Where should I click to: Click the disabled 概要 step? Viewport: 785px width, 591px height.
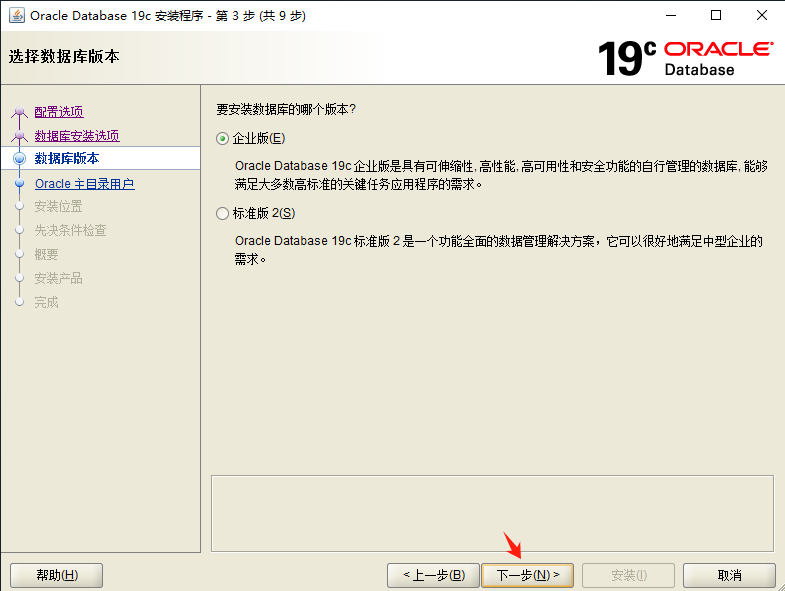46,254
